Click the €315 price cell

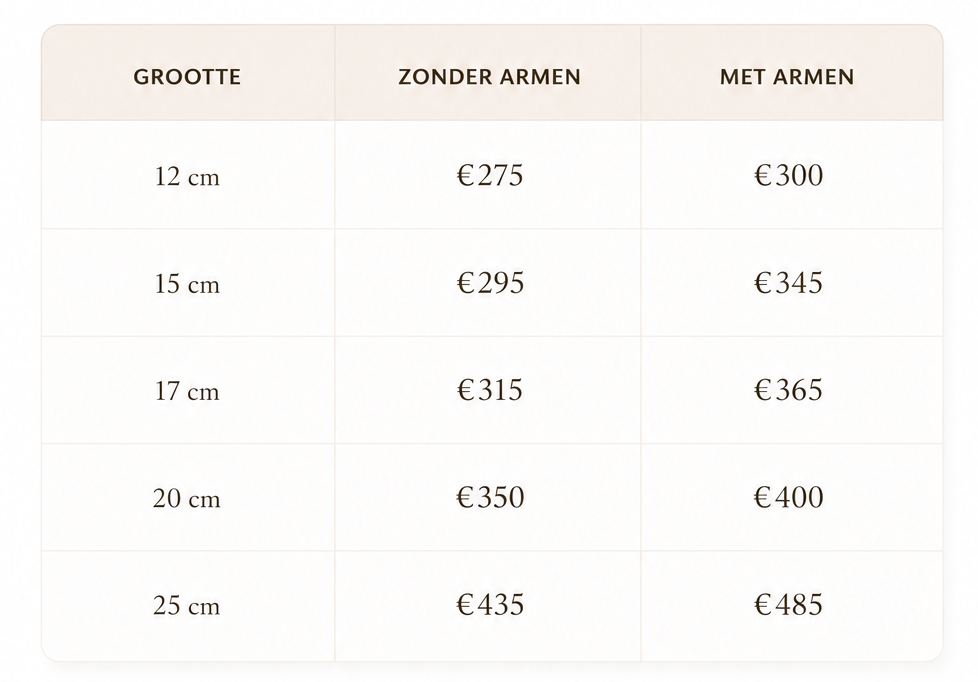tap(490, 390)
